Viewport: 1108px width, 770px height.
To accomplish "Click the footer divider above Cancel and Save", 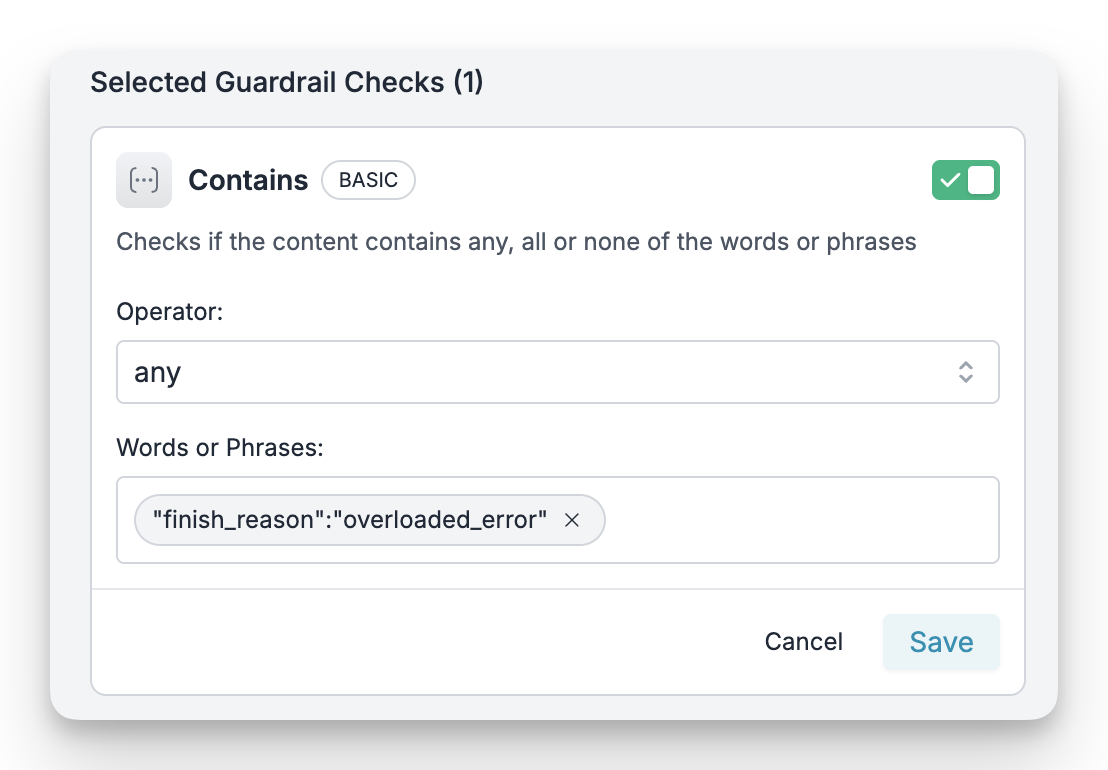I will (558, 588).
